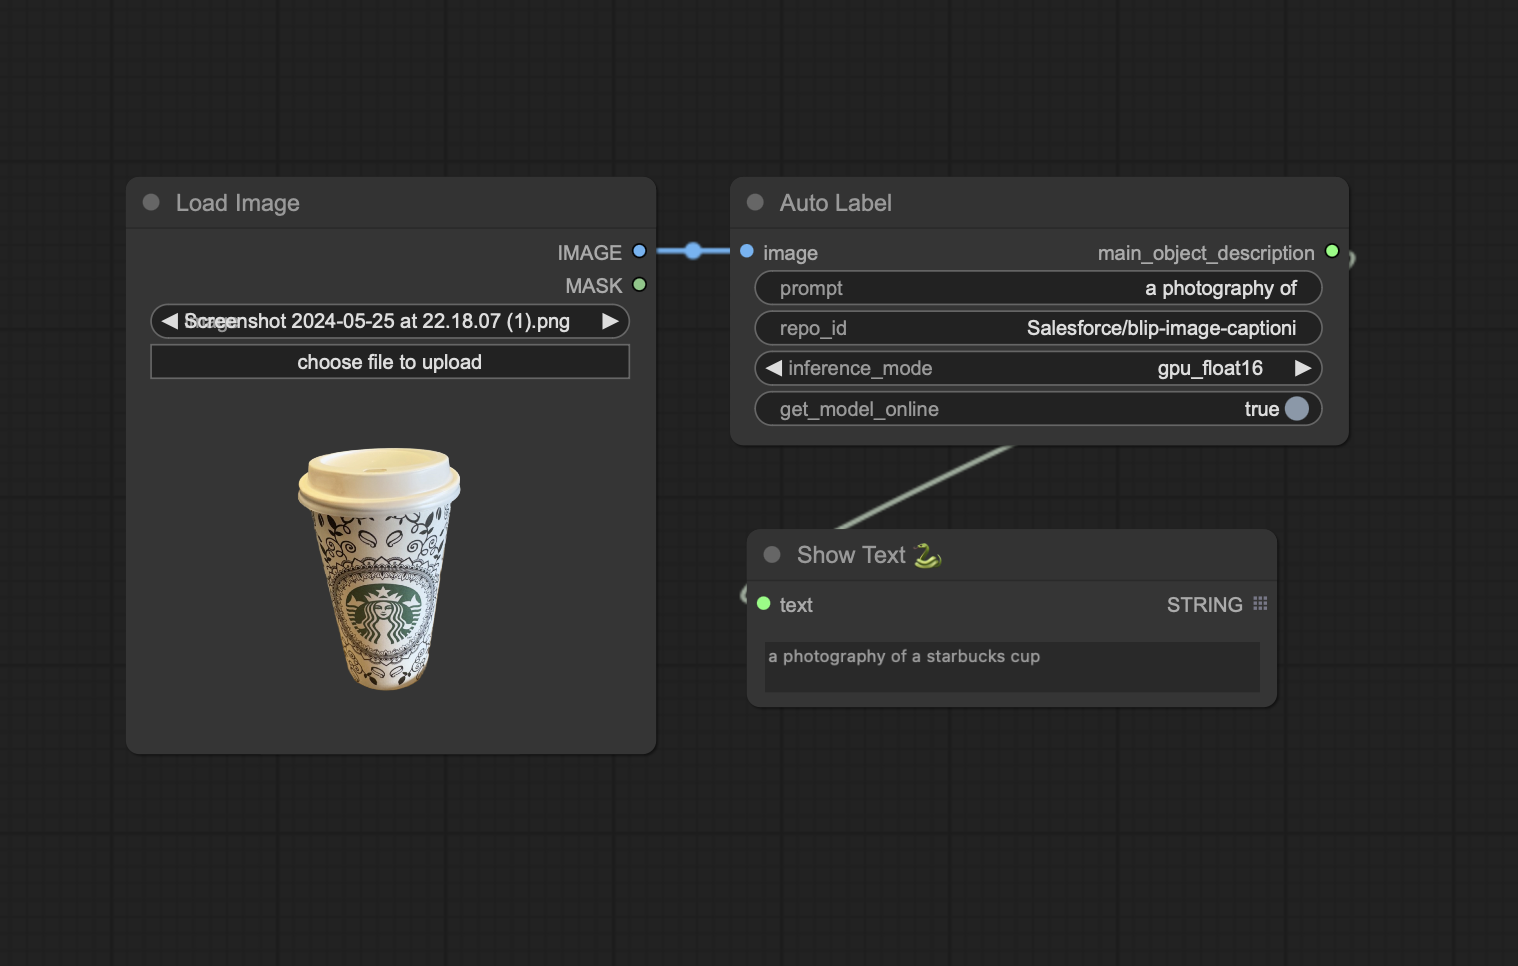Click the IMAGE output socket on Load Image

(639, 252)
